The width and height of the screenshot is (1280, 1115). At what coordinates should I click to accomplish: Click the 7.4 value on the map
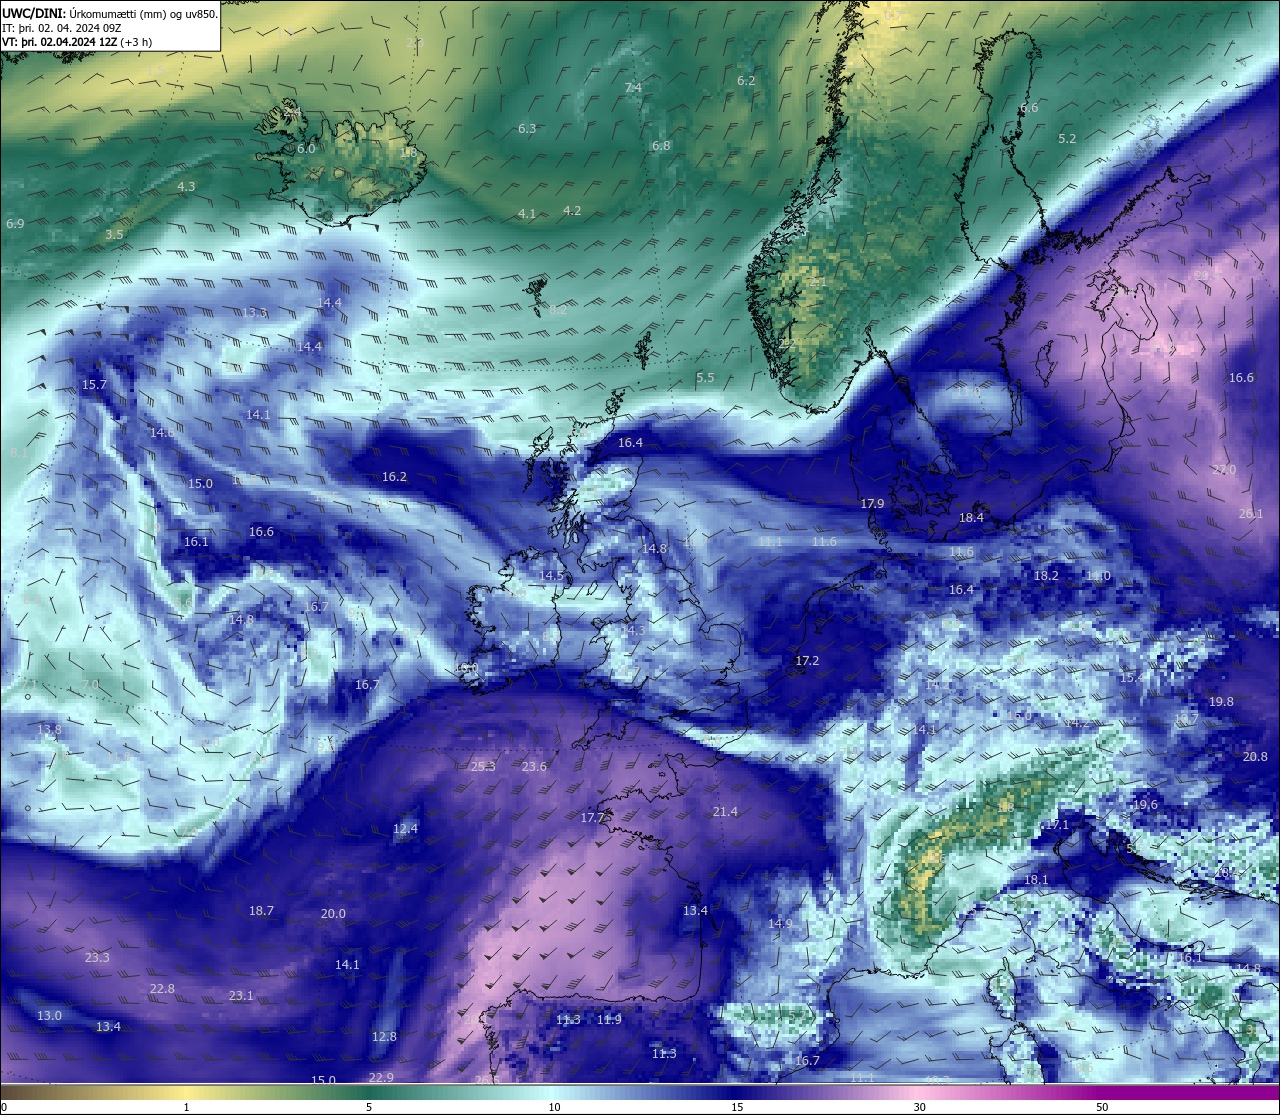point(633,88)
